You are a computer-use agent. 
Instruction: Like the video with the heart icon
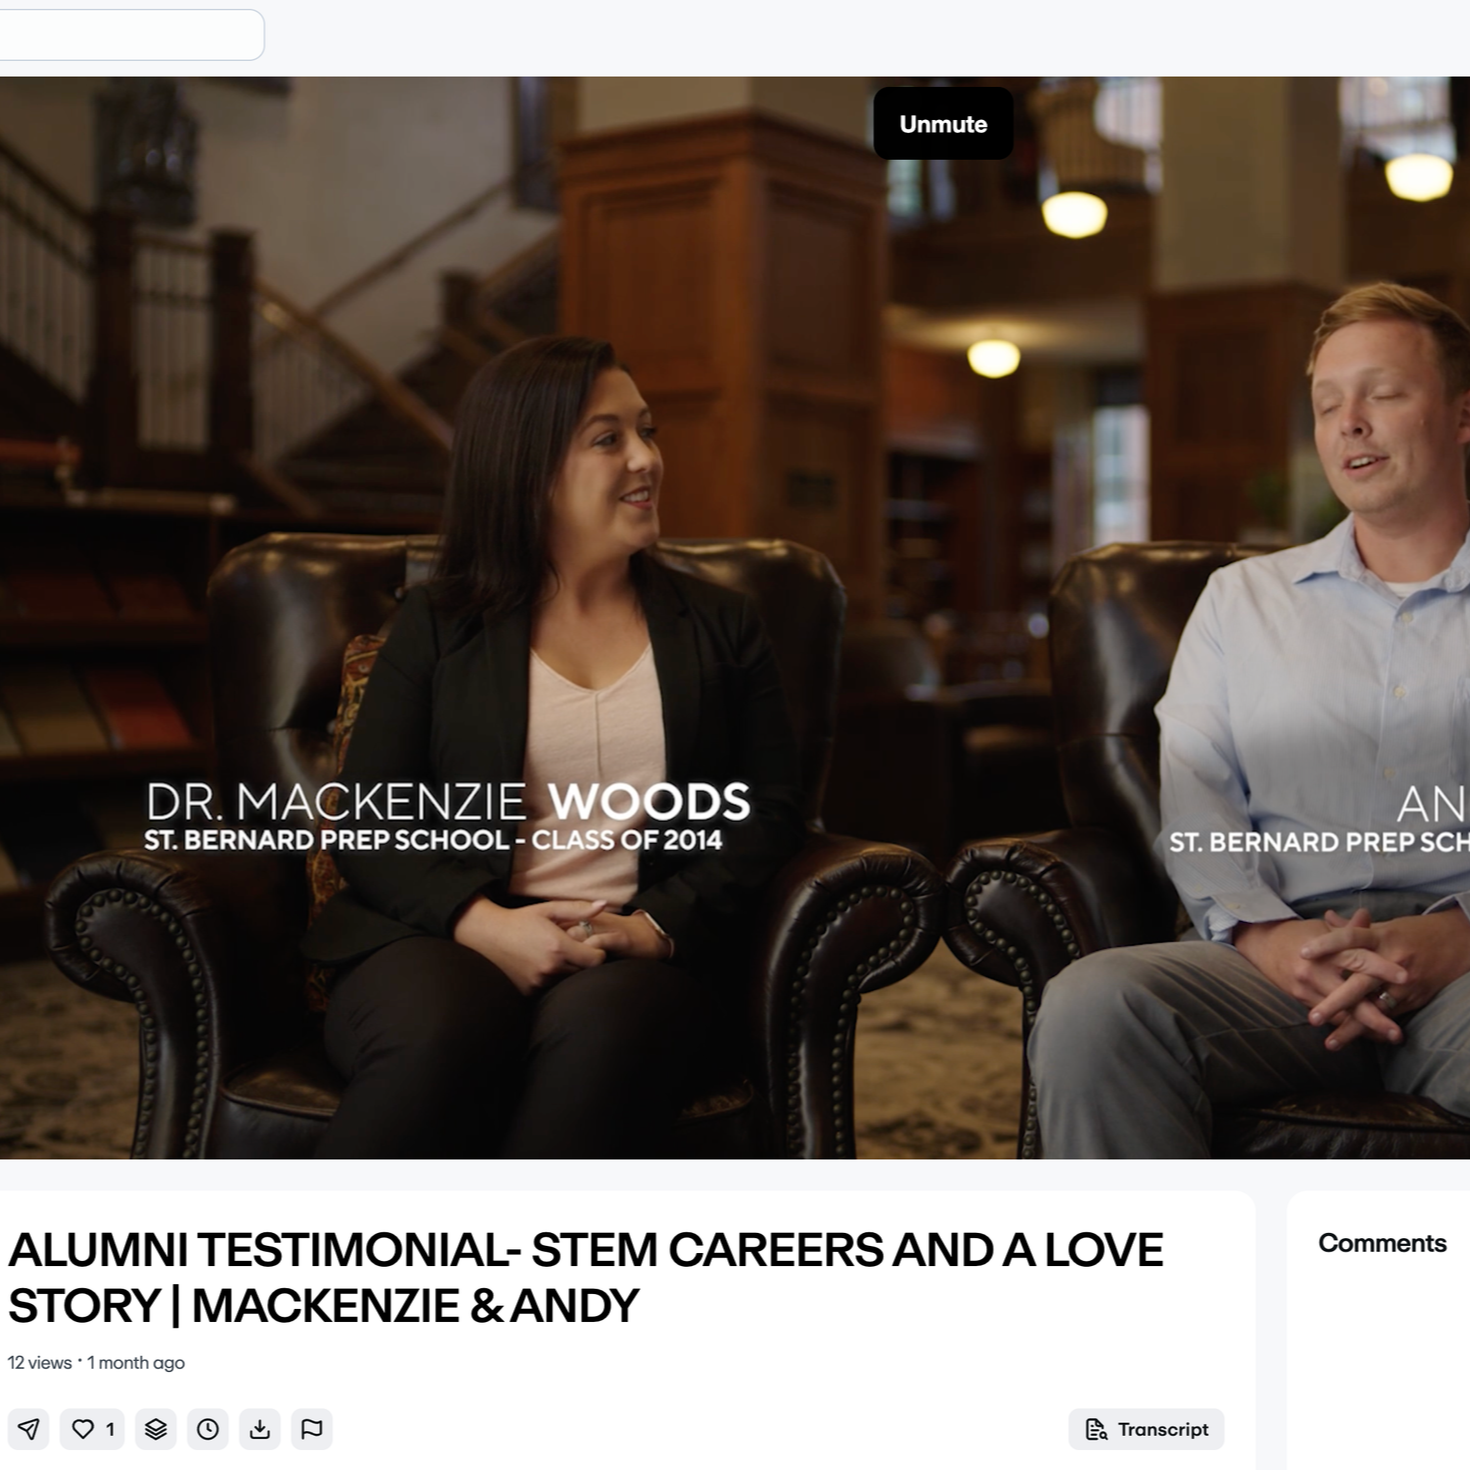[83, 1429]
